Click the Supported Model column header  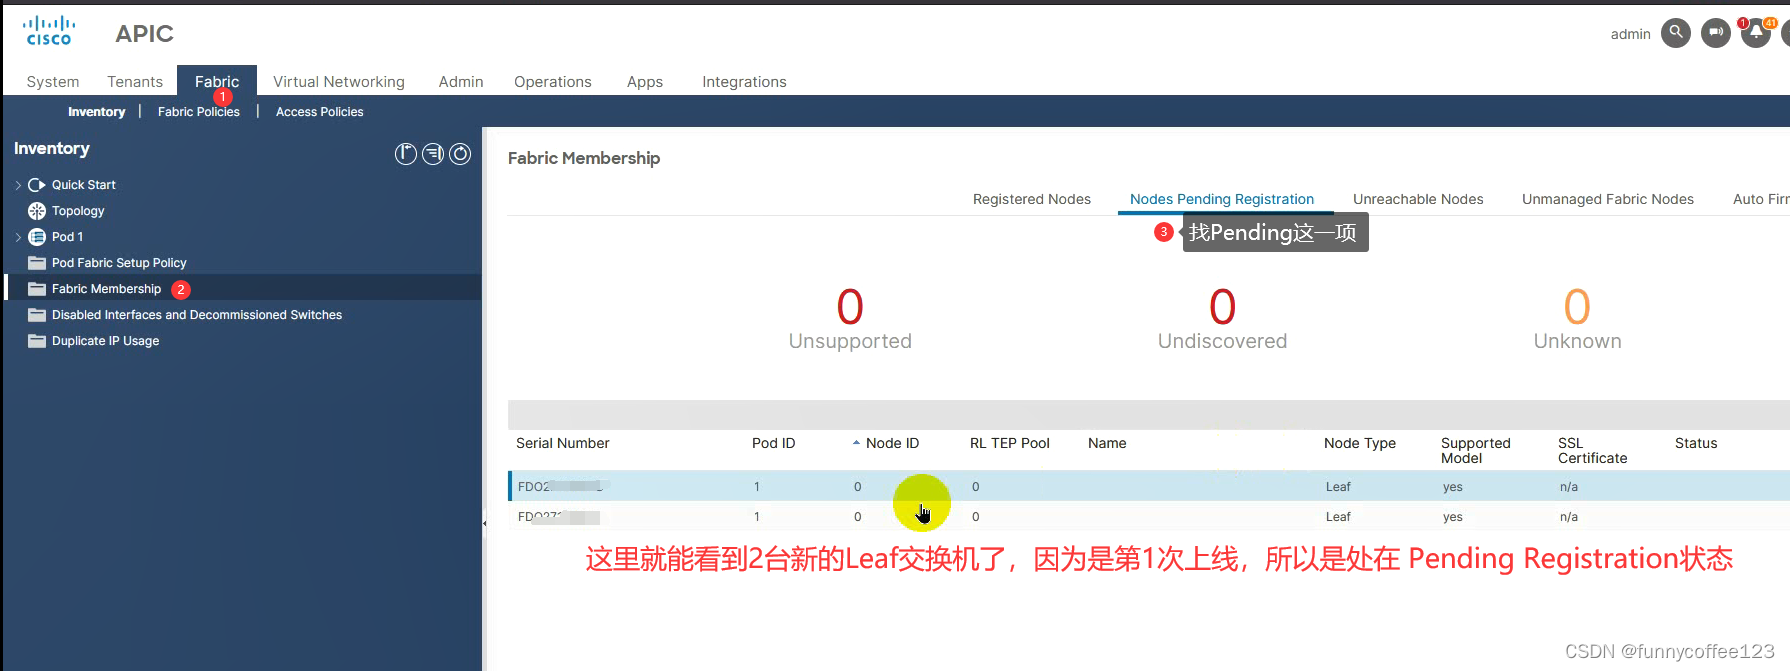coord(1476,450)
